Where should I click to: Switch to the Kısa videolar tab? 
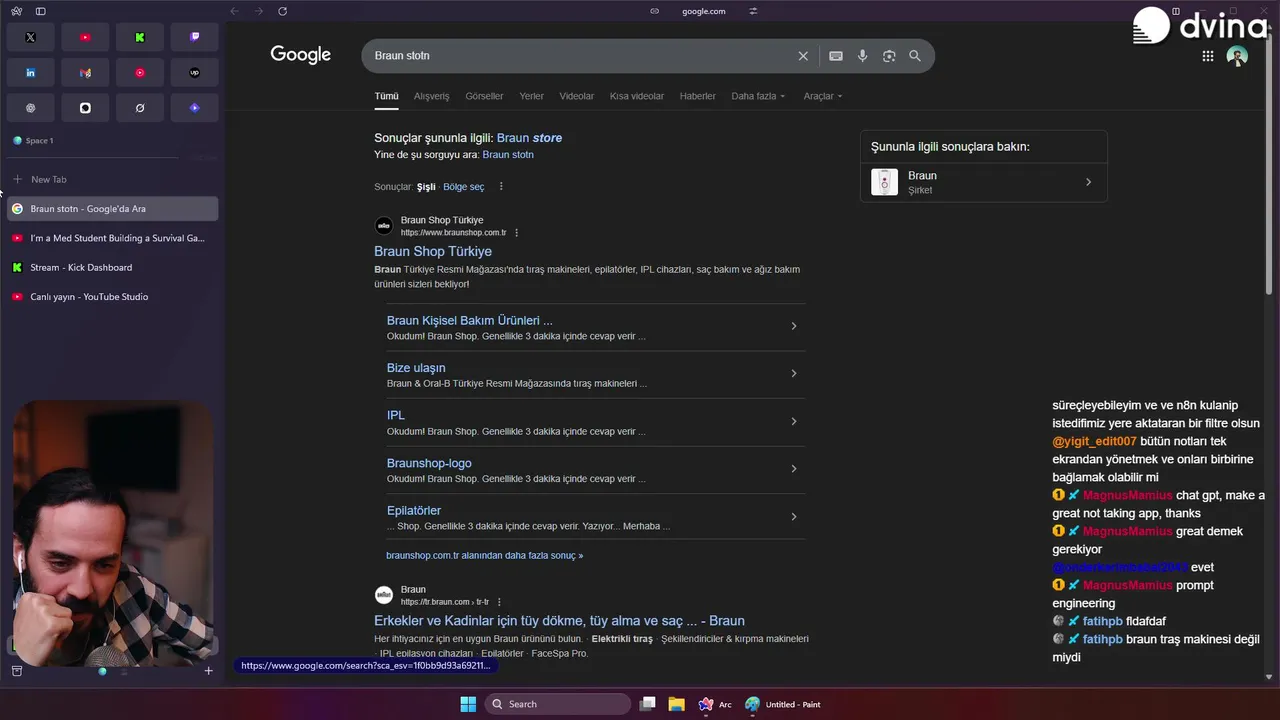[x=636, y=96]
